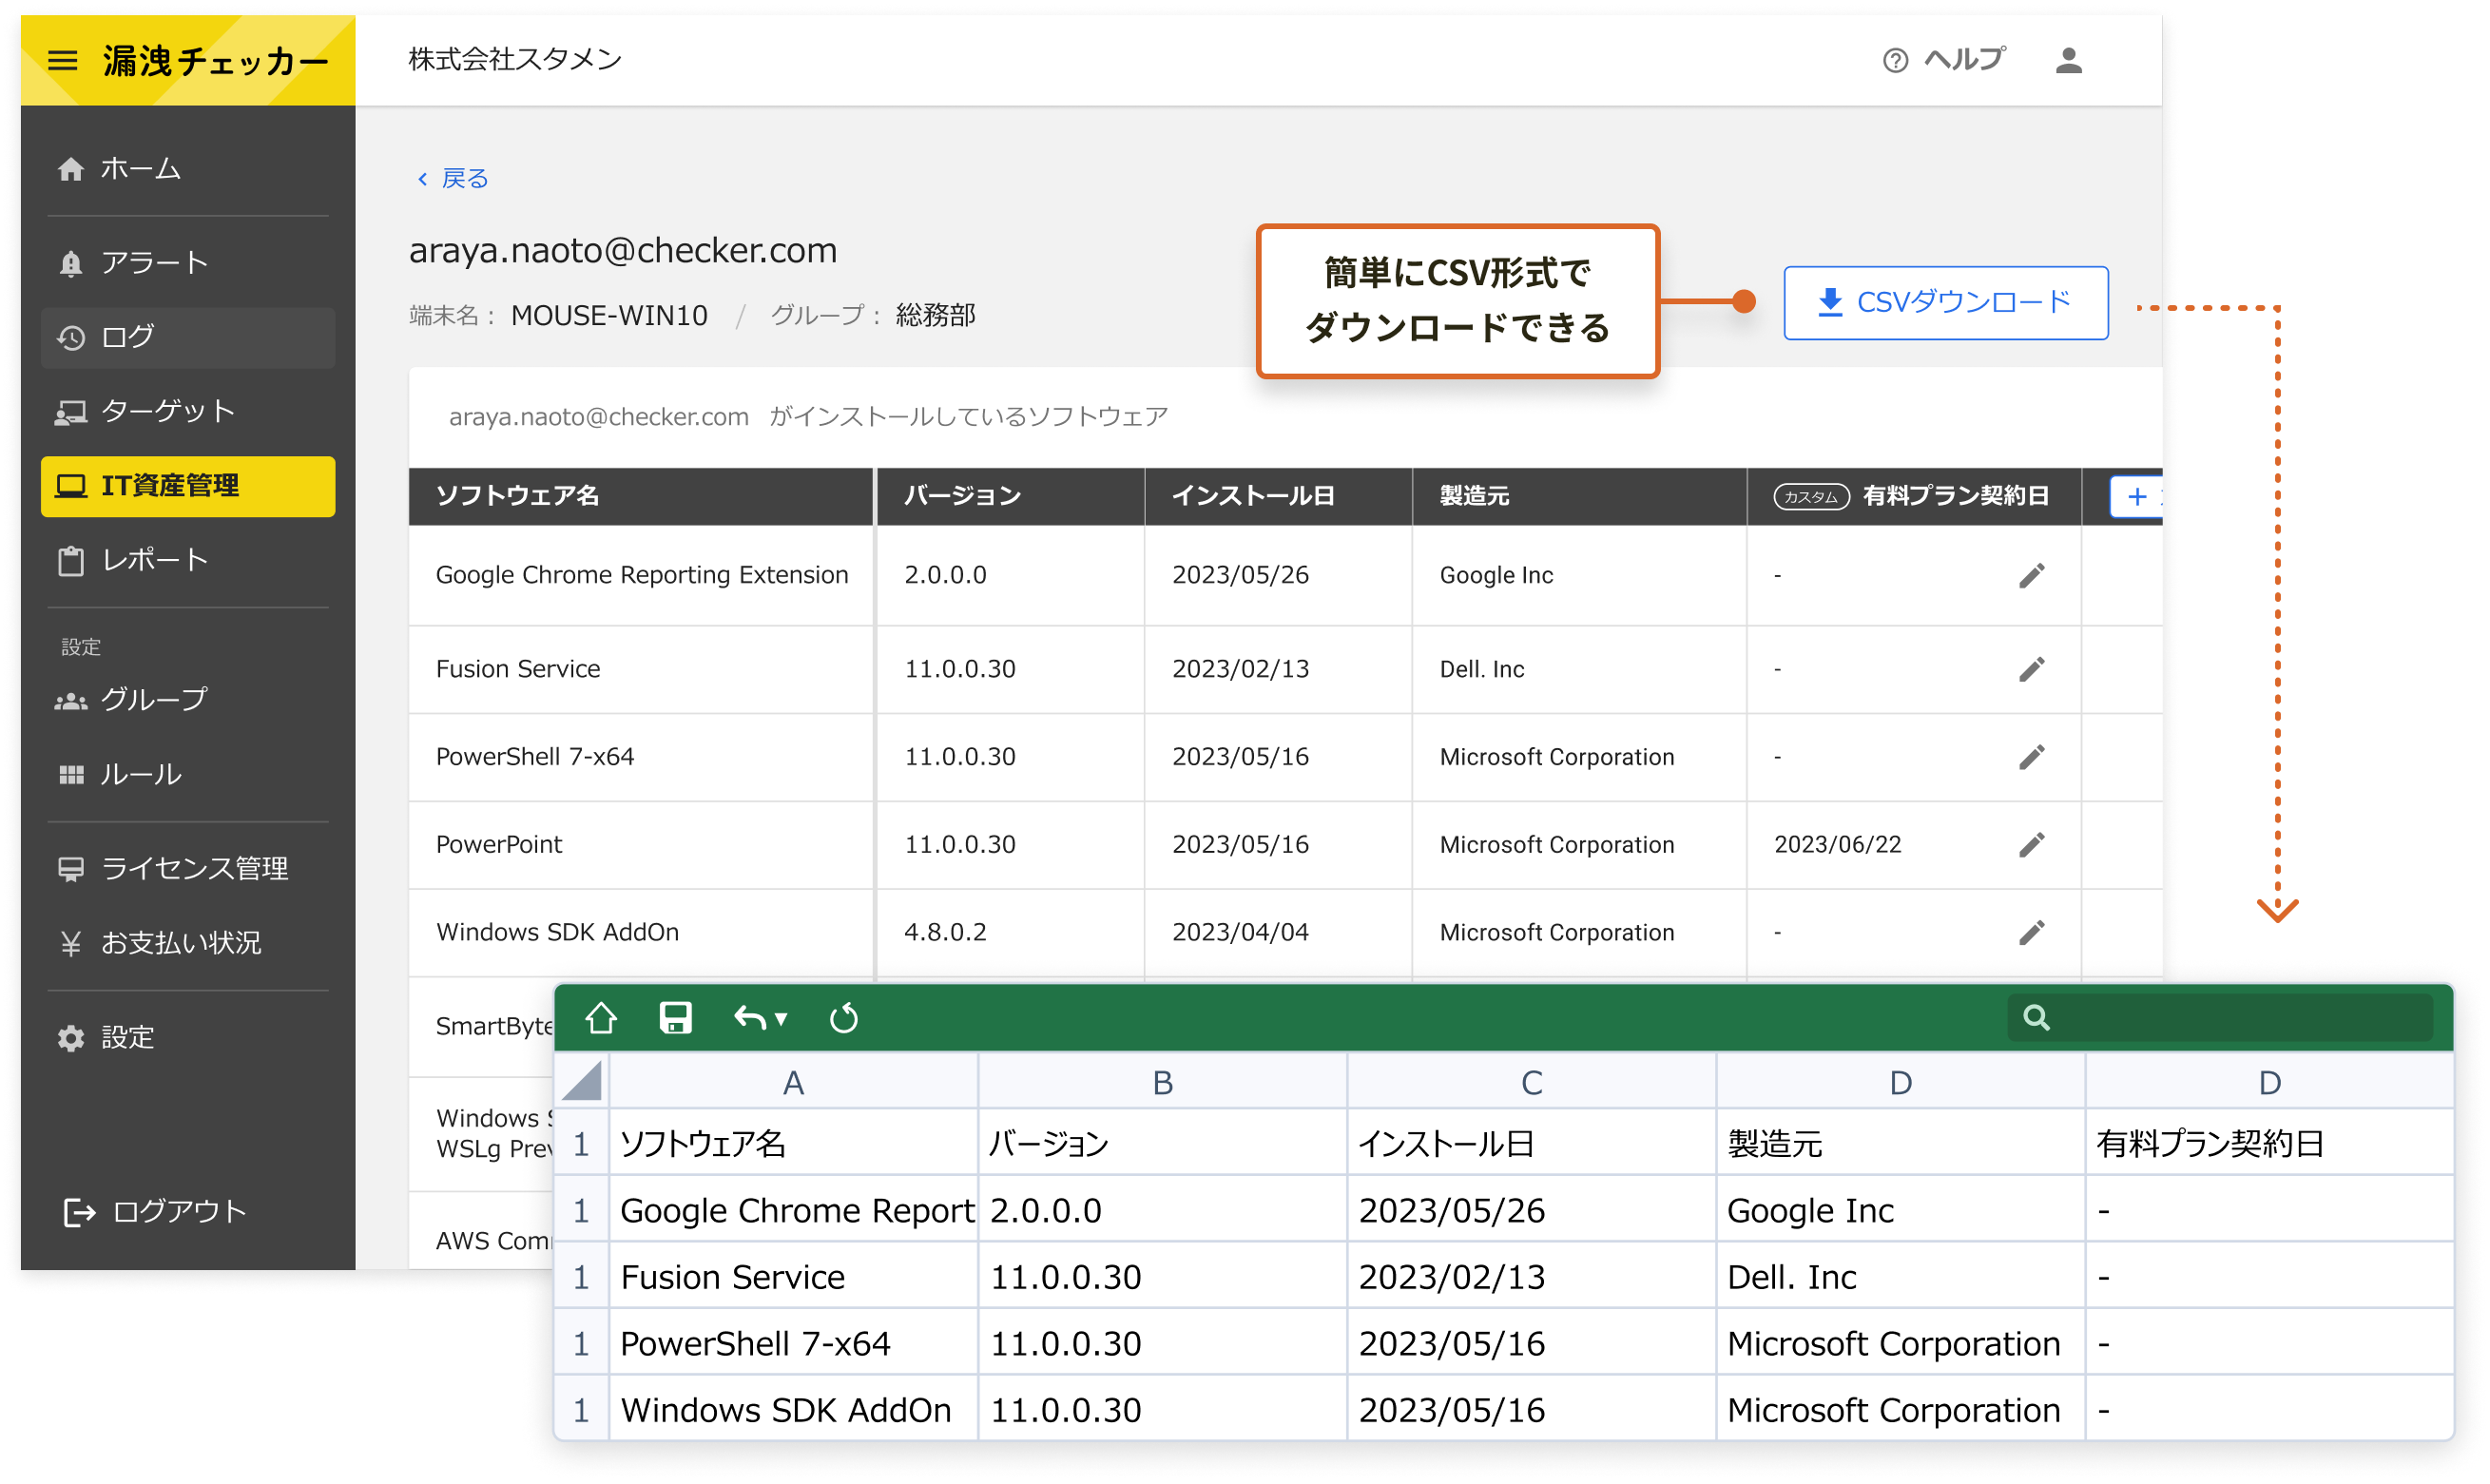
Task: Open the お支払い状況 page
Action: tap(188, 944)
